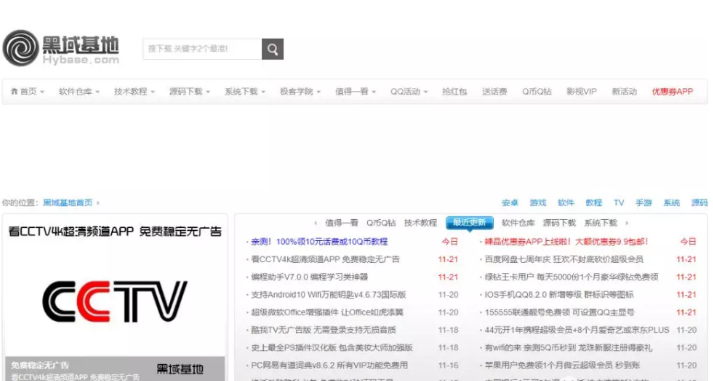Screen dimensions: 713x381
Task: Click the 黑域基地首页 breadcrumb link
Action: pos(67,202)
